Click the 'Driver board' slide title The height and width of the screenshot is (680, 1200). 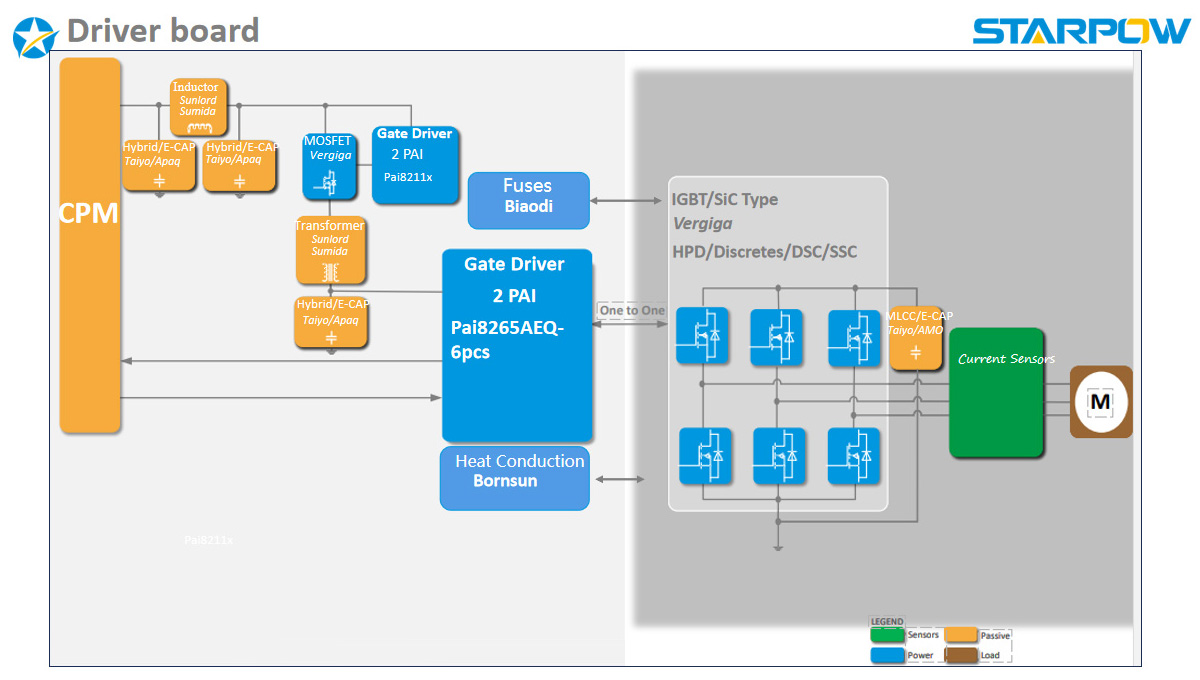(x=163, y=31)
